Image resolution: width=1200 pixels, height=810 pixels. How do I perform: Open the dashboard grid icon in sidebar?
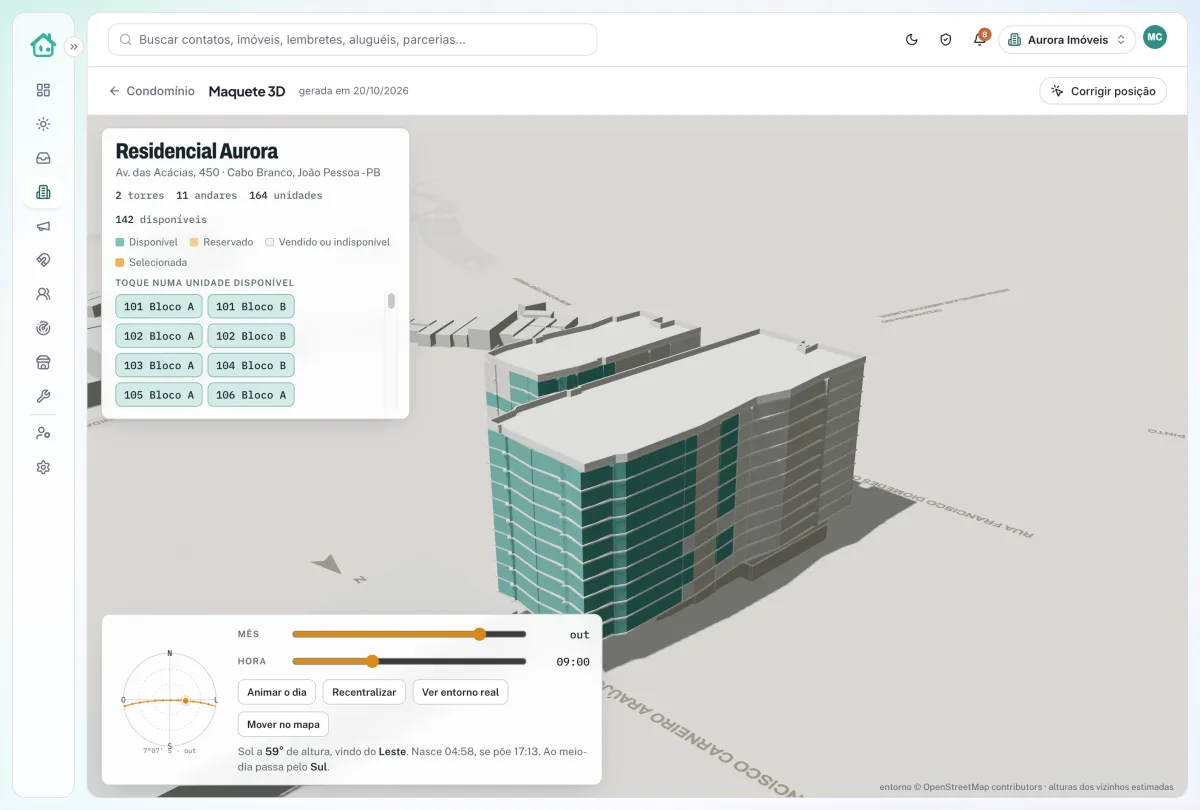43,90
